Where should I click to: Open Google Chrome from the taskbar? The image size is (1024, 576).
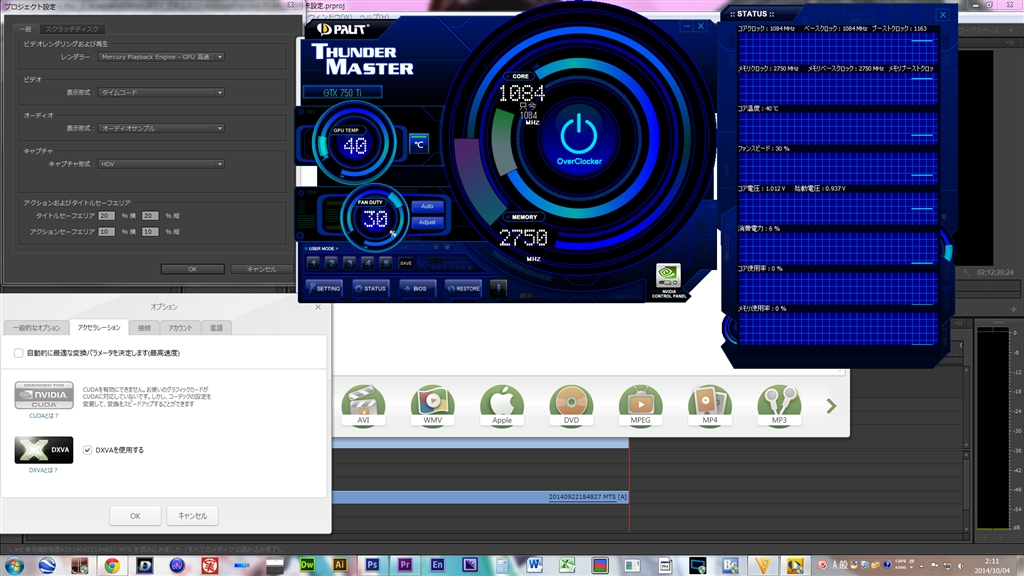coord(112,566)
